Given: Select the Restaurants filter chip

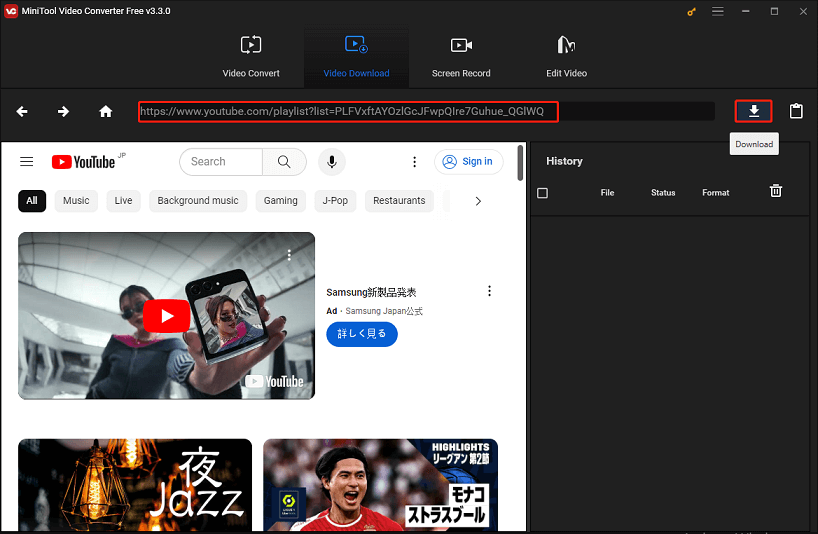Looking at the screenshot, I should pyautogui.click(x=399, y=201).
